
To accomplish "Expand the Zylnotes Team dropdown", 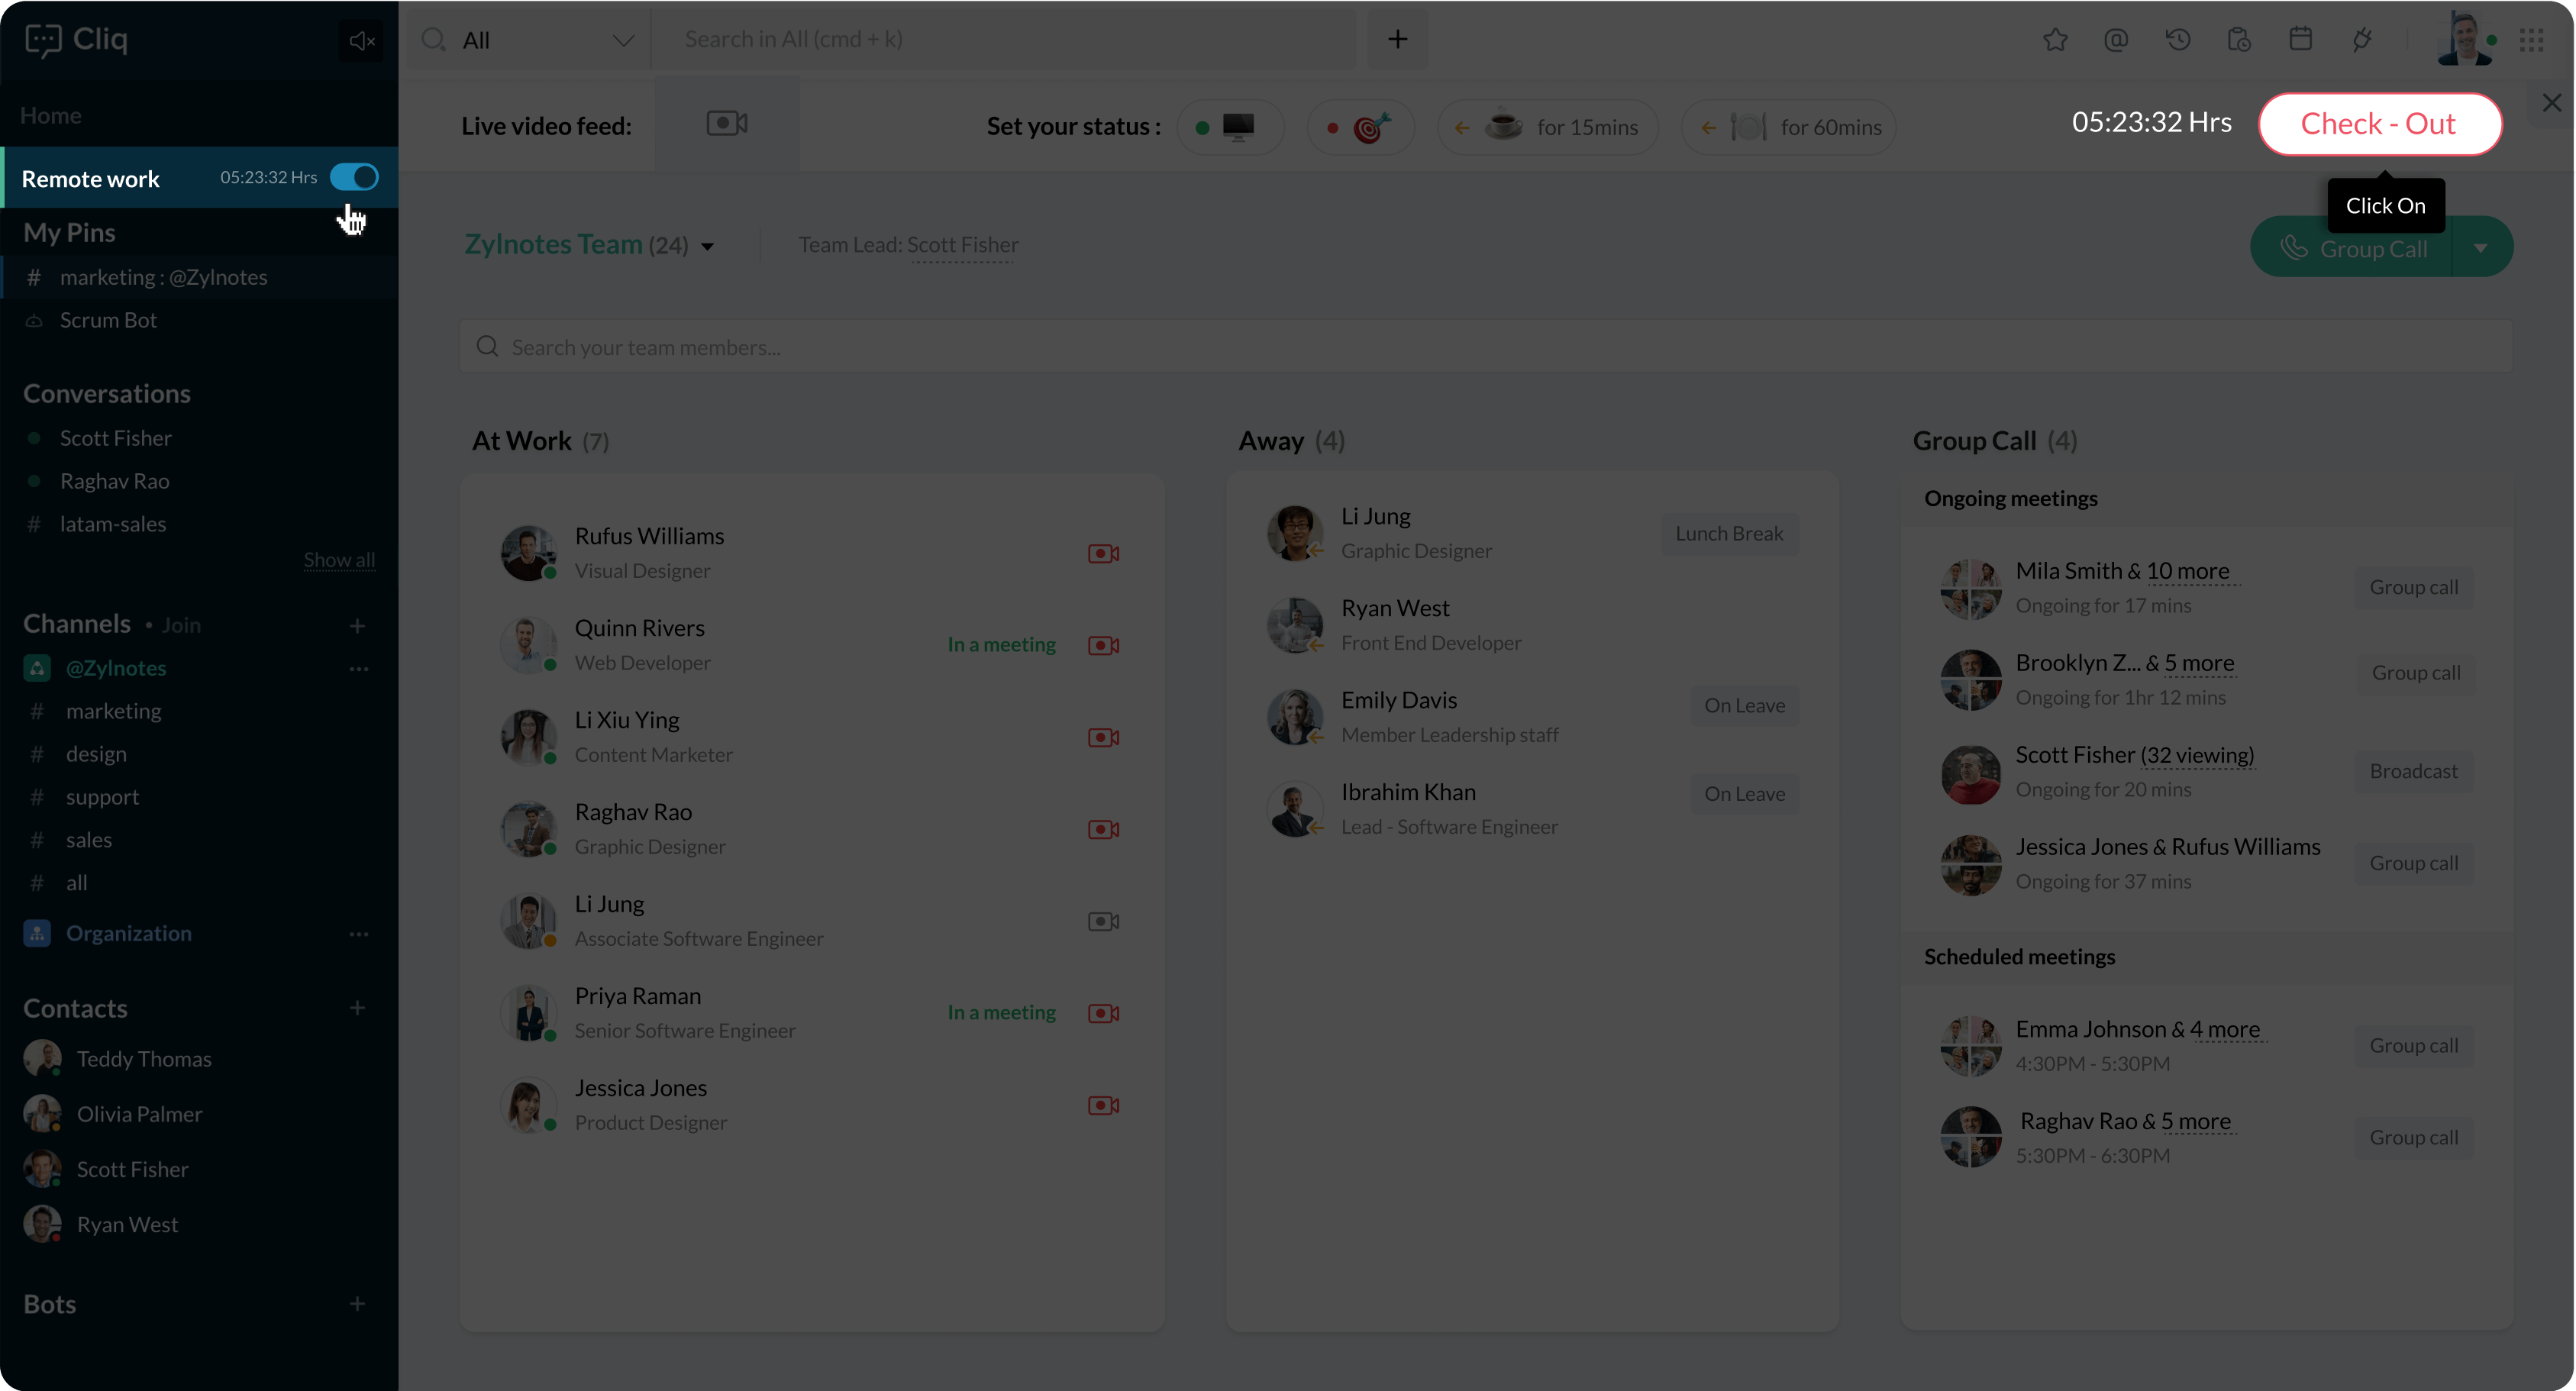I will click(x=707, y=246).
